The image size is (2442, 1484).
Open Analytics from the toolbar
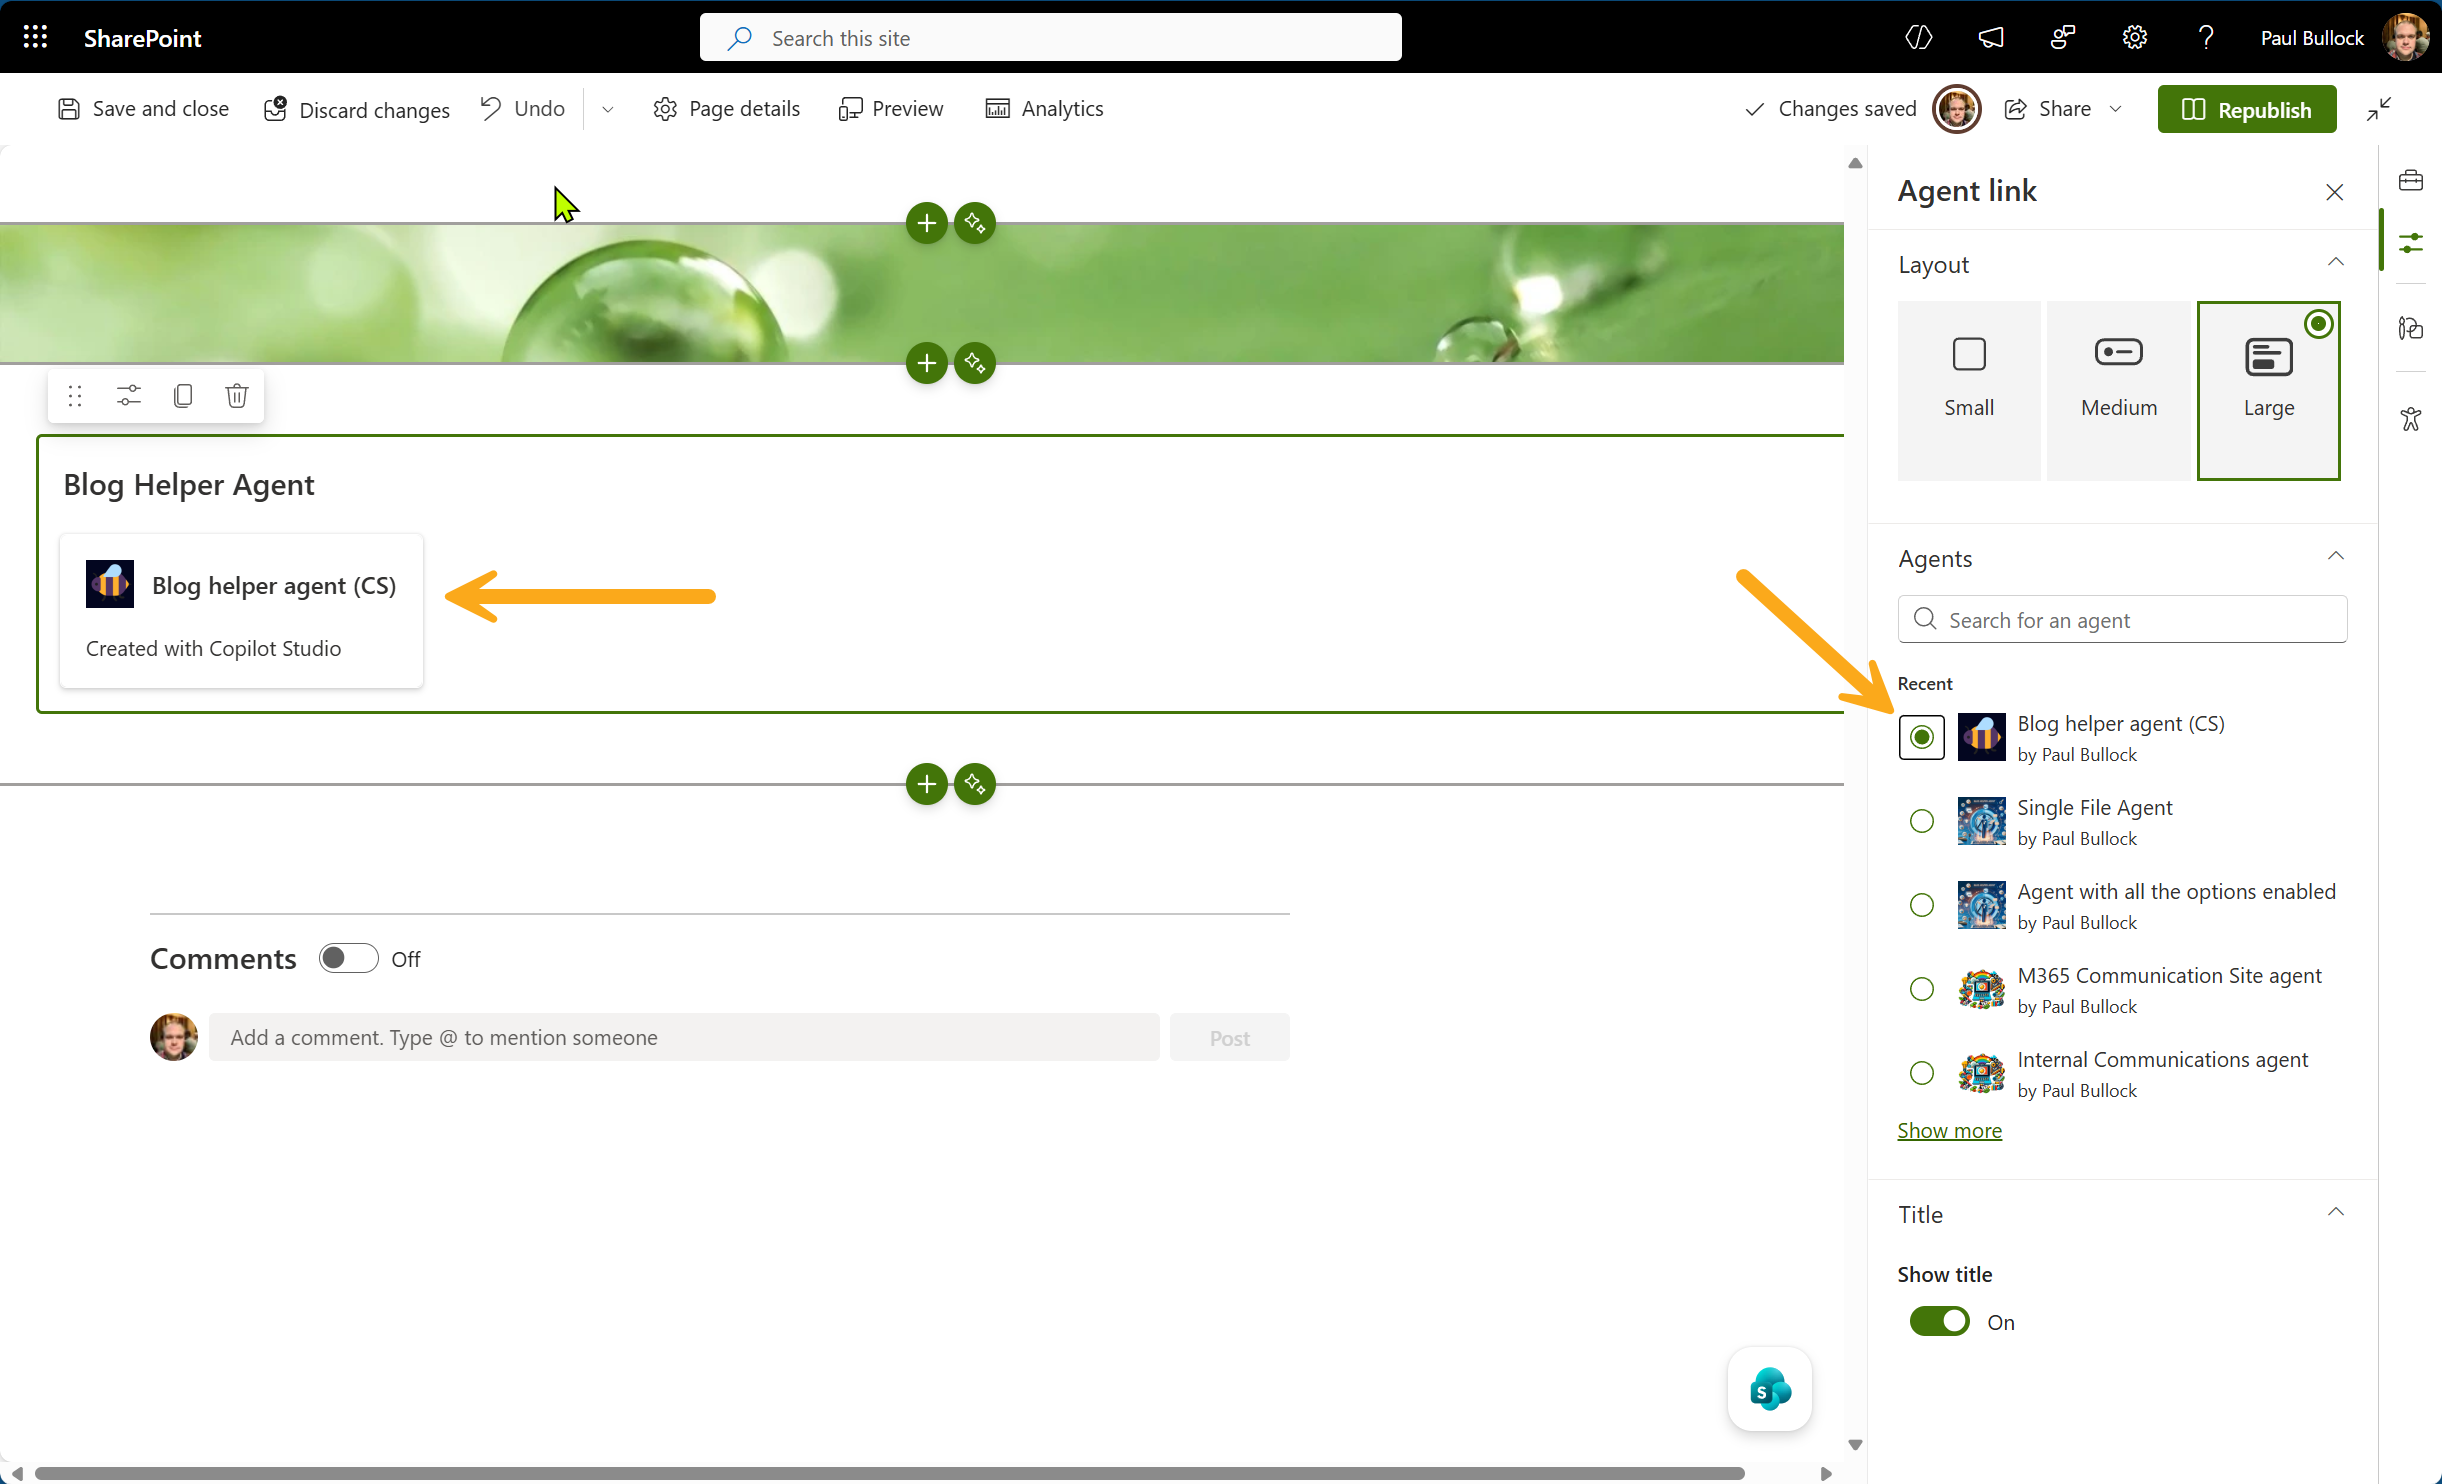point(1043,108)
